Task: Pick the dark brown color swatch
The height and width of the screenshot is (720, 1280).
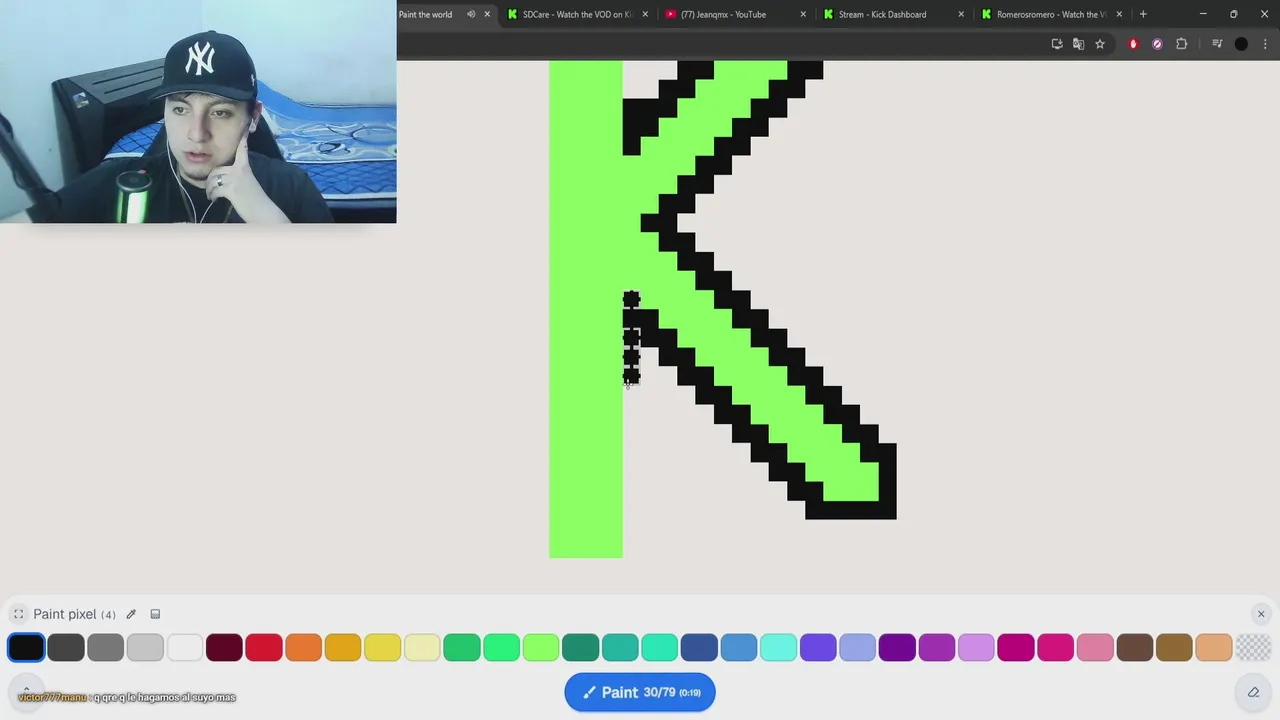Action: (x=1135, y=647)
